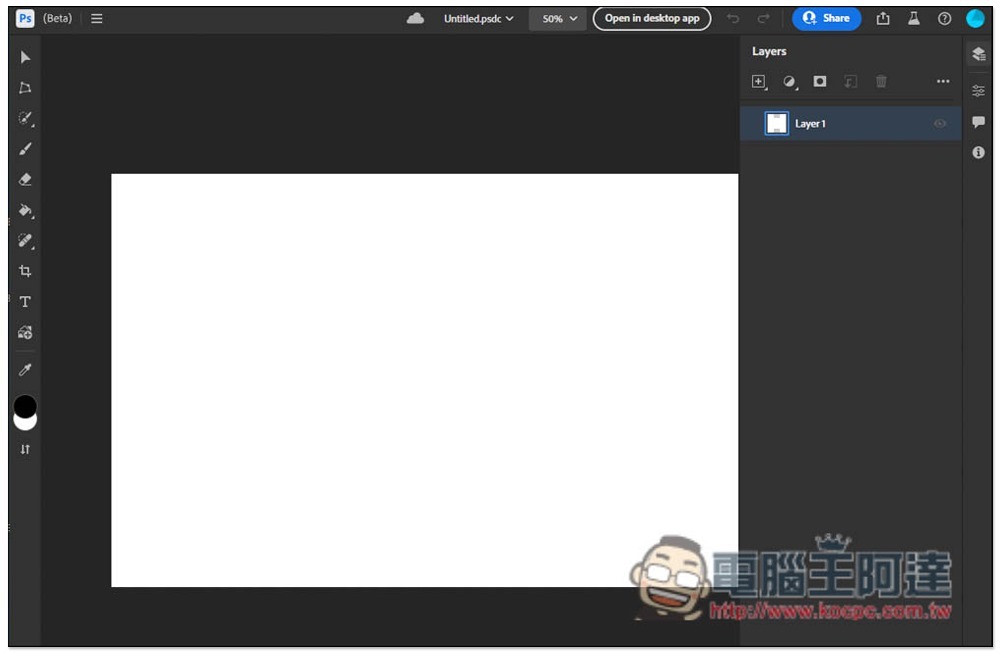Select the Type text tool

25,302
